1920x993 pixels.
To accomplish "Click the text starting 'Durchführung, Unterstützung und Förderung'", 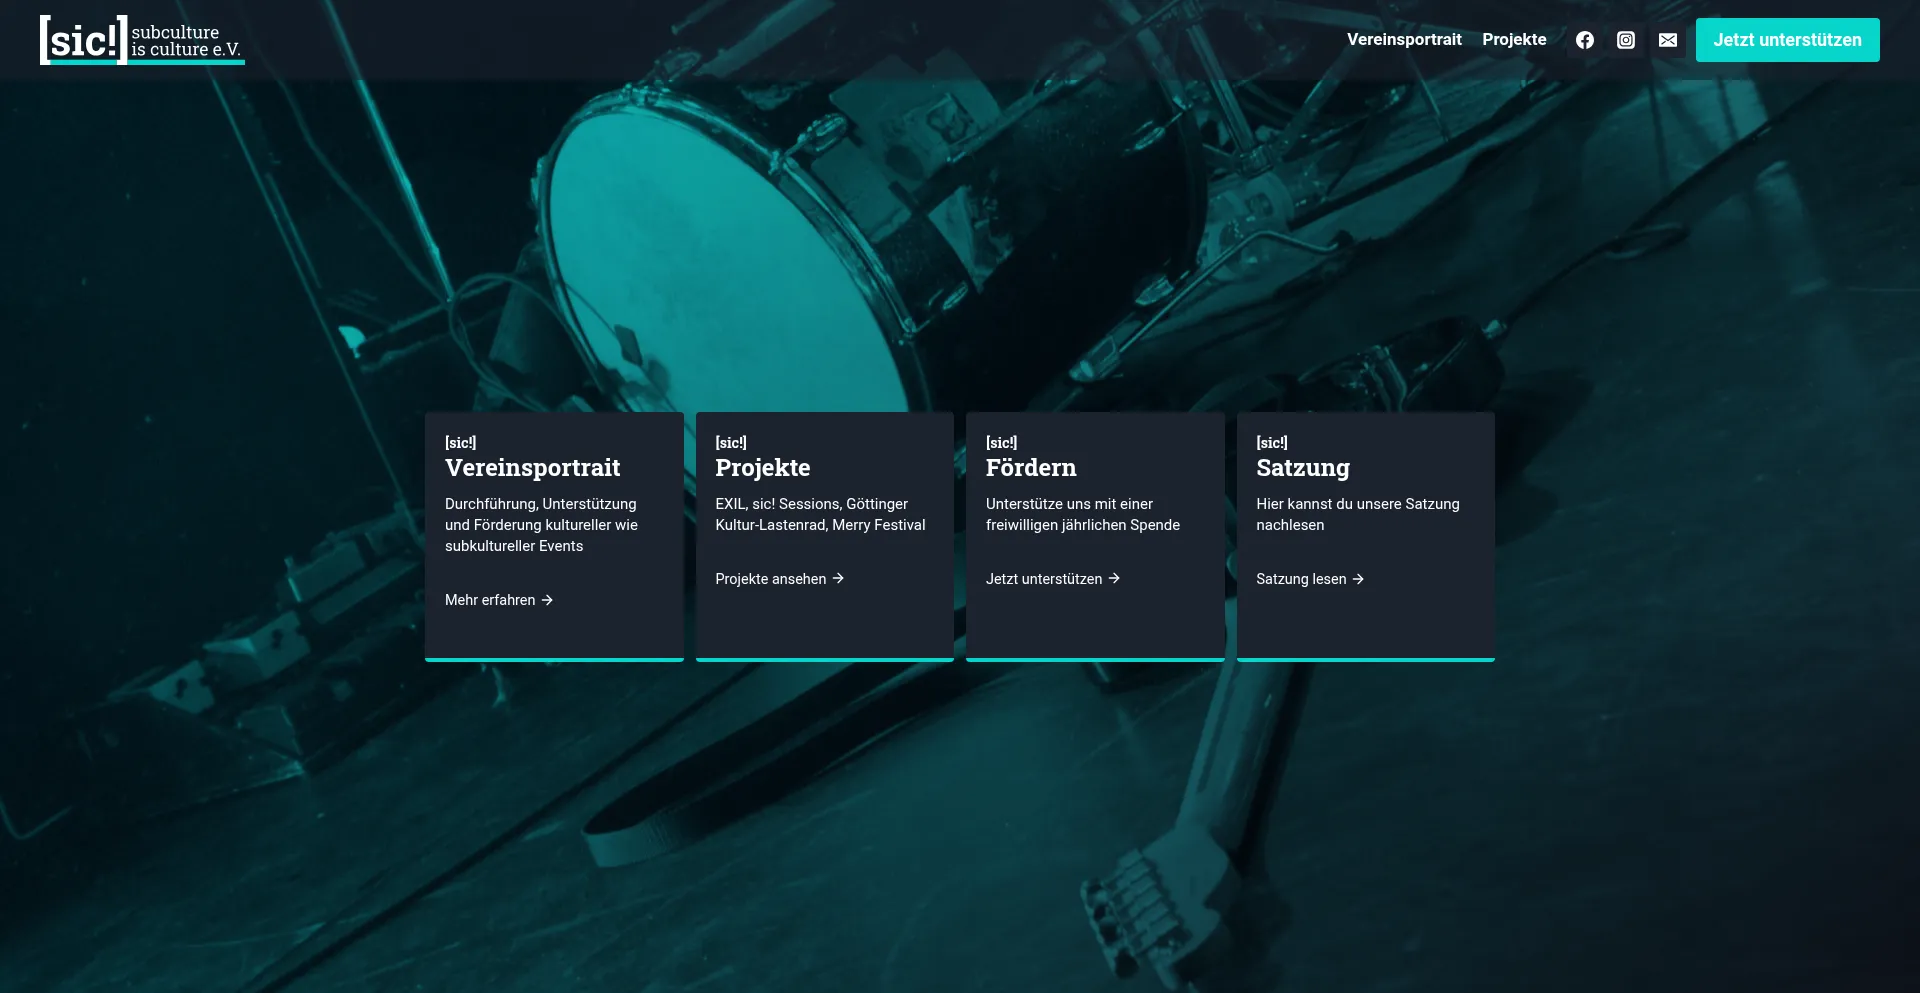I will 541,525.
